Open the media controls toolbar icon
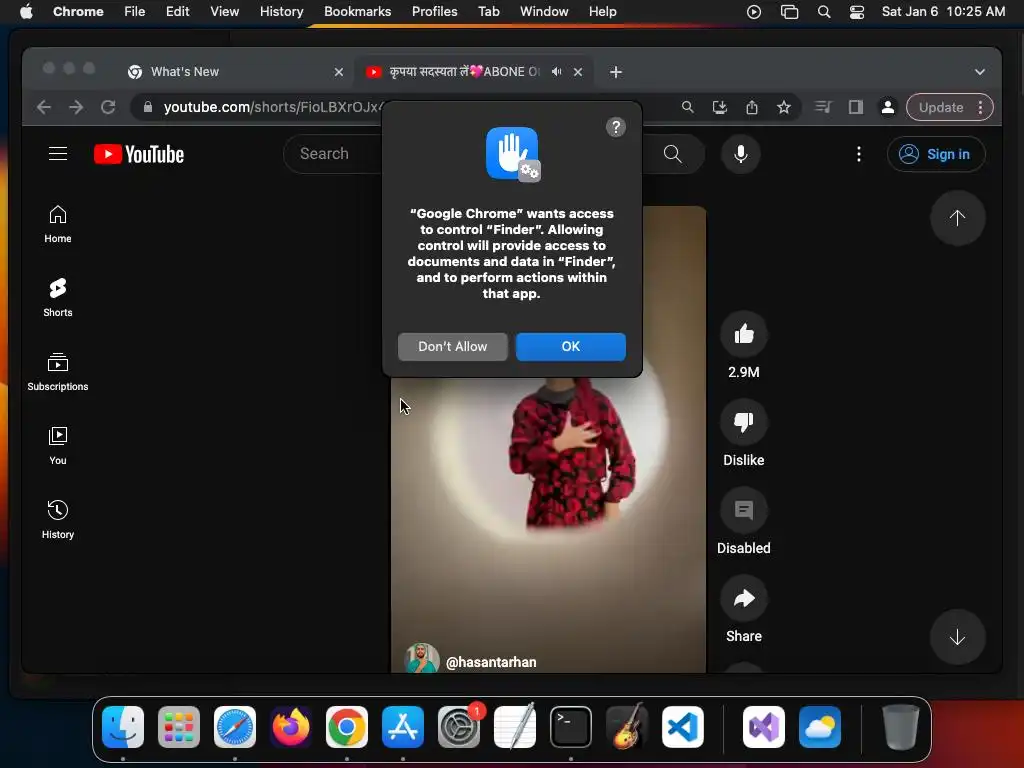Image resolution: width=1024 pixels, height=768 pixels. [x=824, y=107]
